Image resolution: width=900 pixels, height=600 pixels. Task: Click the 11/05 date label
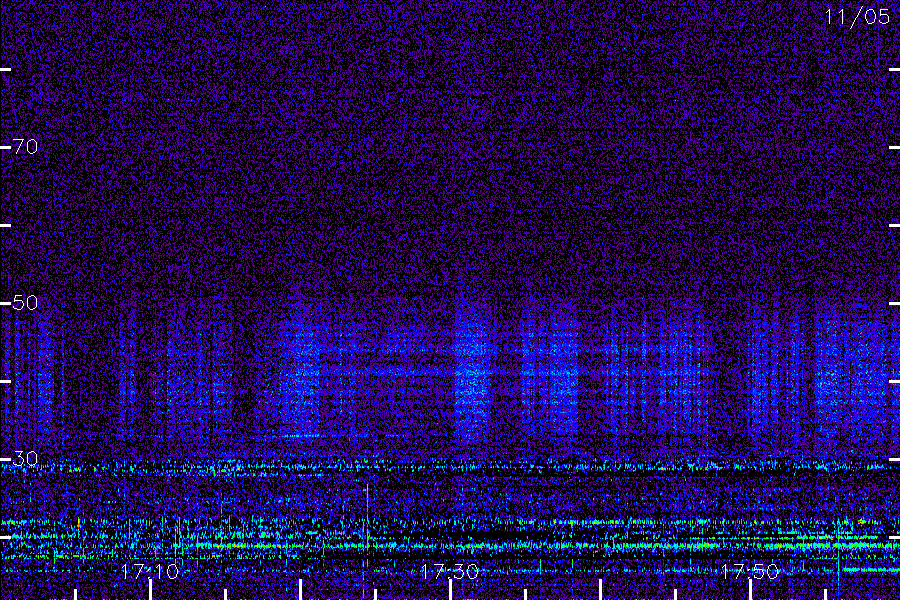pos(857,16)
